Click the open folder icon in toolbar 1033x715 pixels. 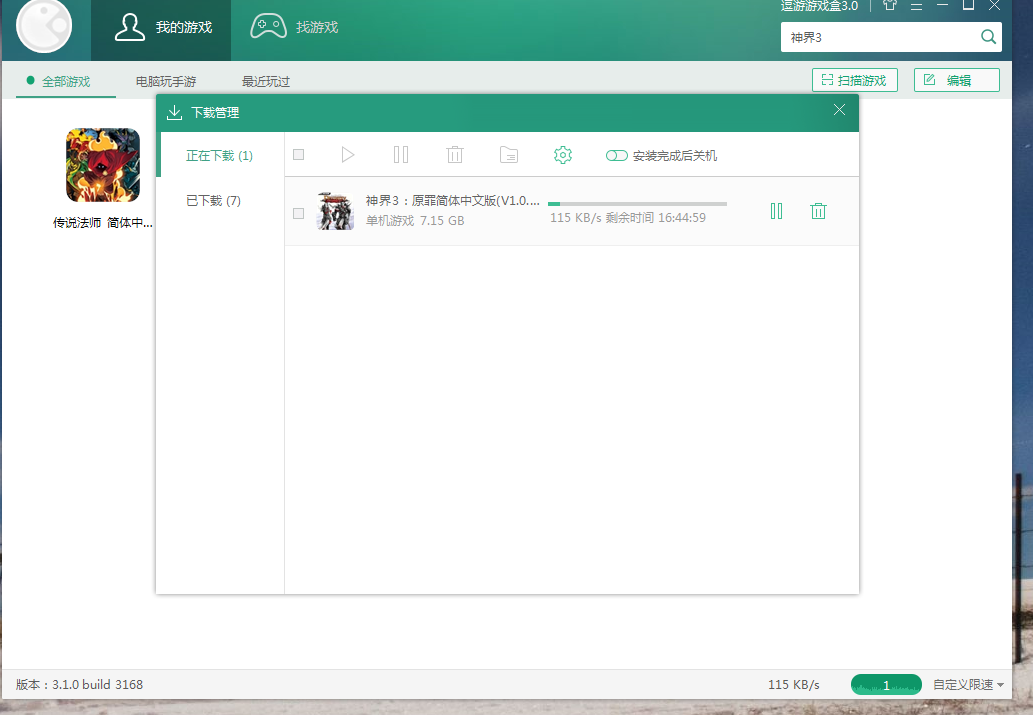pos(509,155)
